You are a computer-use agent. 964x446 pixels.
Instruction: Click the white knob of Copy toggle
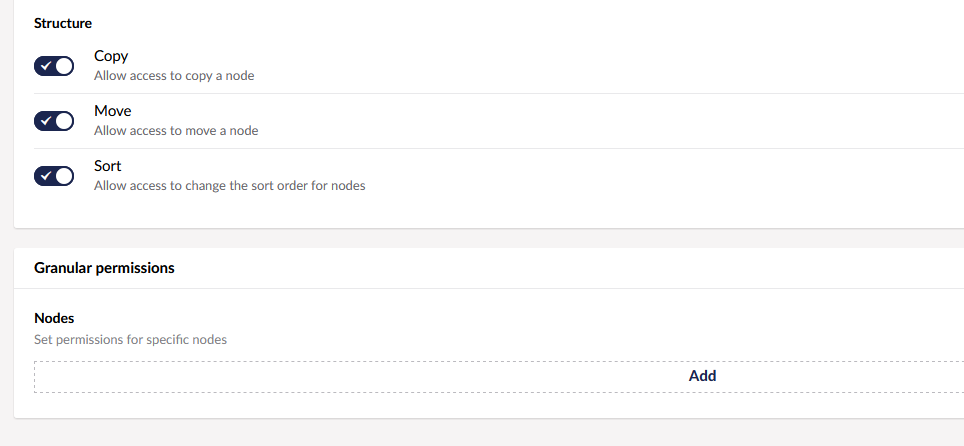[64, 66]
